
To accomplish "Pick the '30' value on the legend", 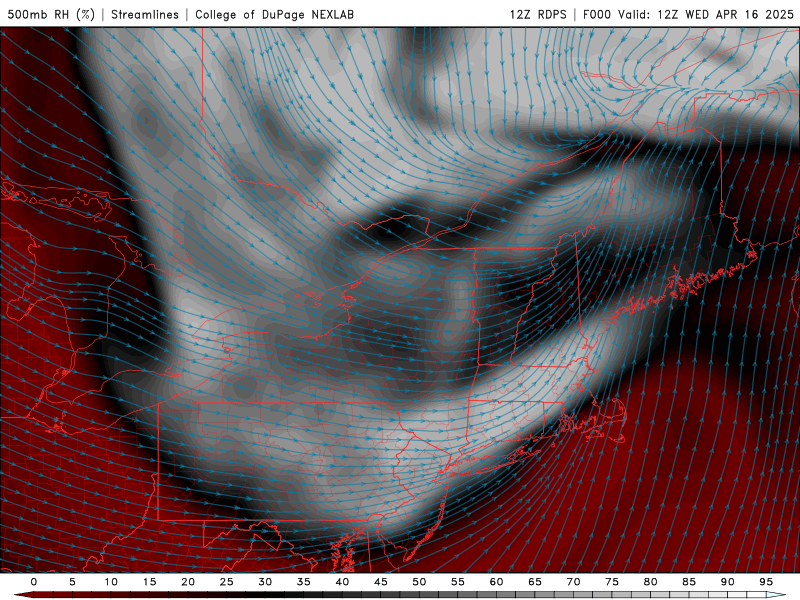I will 265,582.
